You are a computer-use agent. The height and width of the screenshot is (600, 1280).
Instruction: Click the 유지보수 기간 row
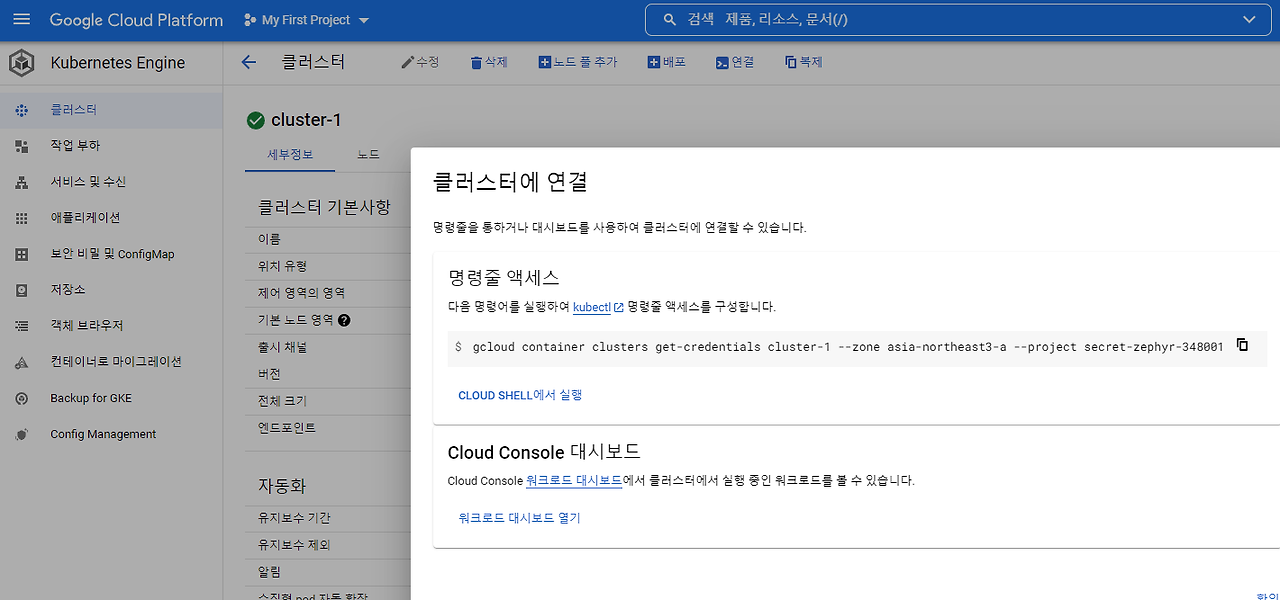tap(328, 518)
